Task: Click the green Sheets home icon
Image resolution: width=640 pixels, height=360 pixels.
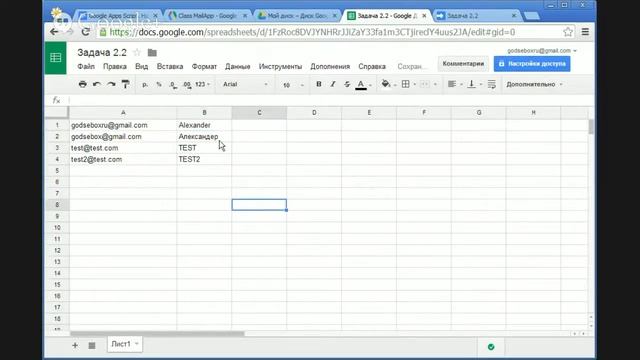Action: tap(56, 58)
